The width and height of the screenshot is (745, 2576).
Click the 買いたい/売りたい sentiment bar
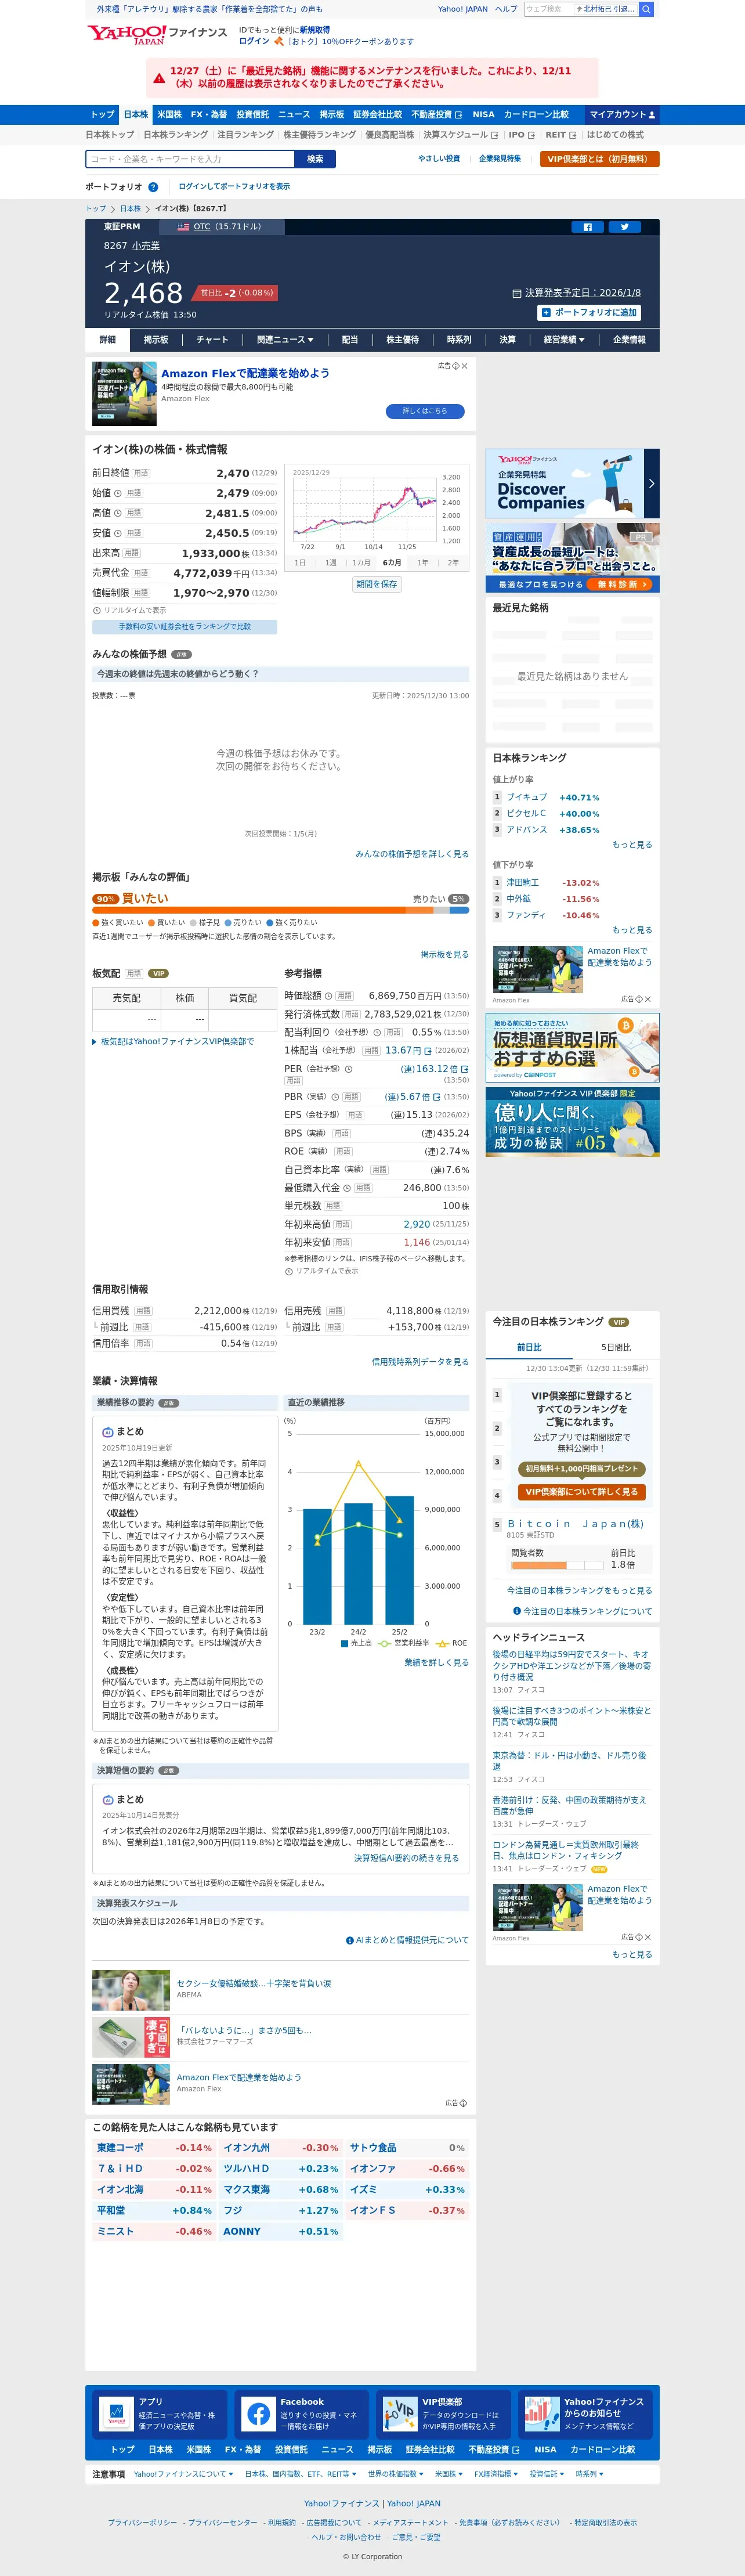[280, 910]
